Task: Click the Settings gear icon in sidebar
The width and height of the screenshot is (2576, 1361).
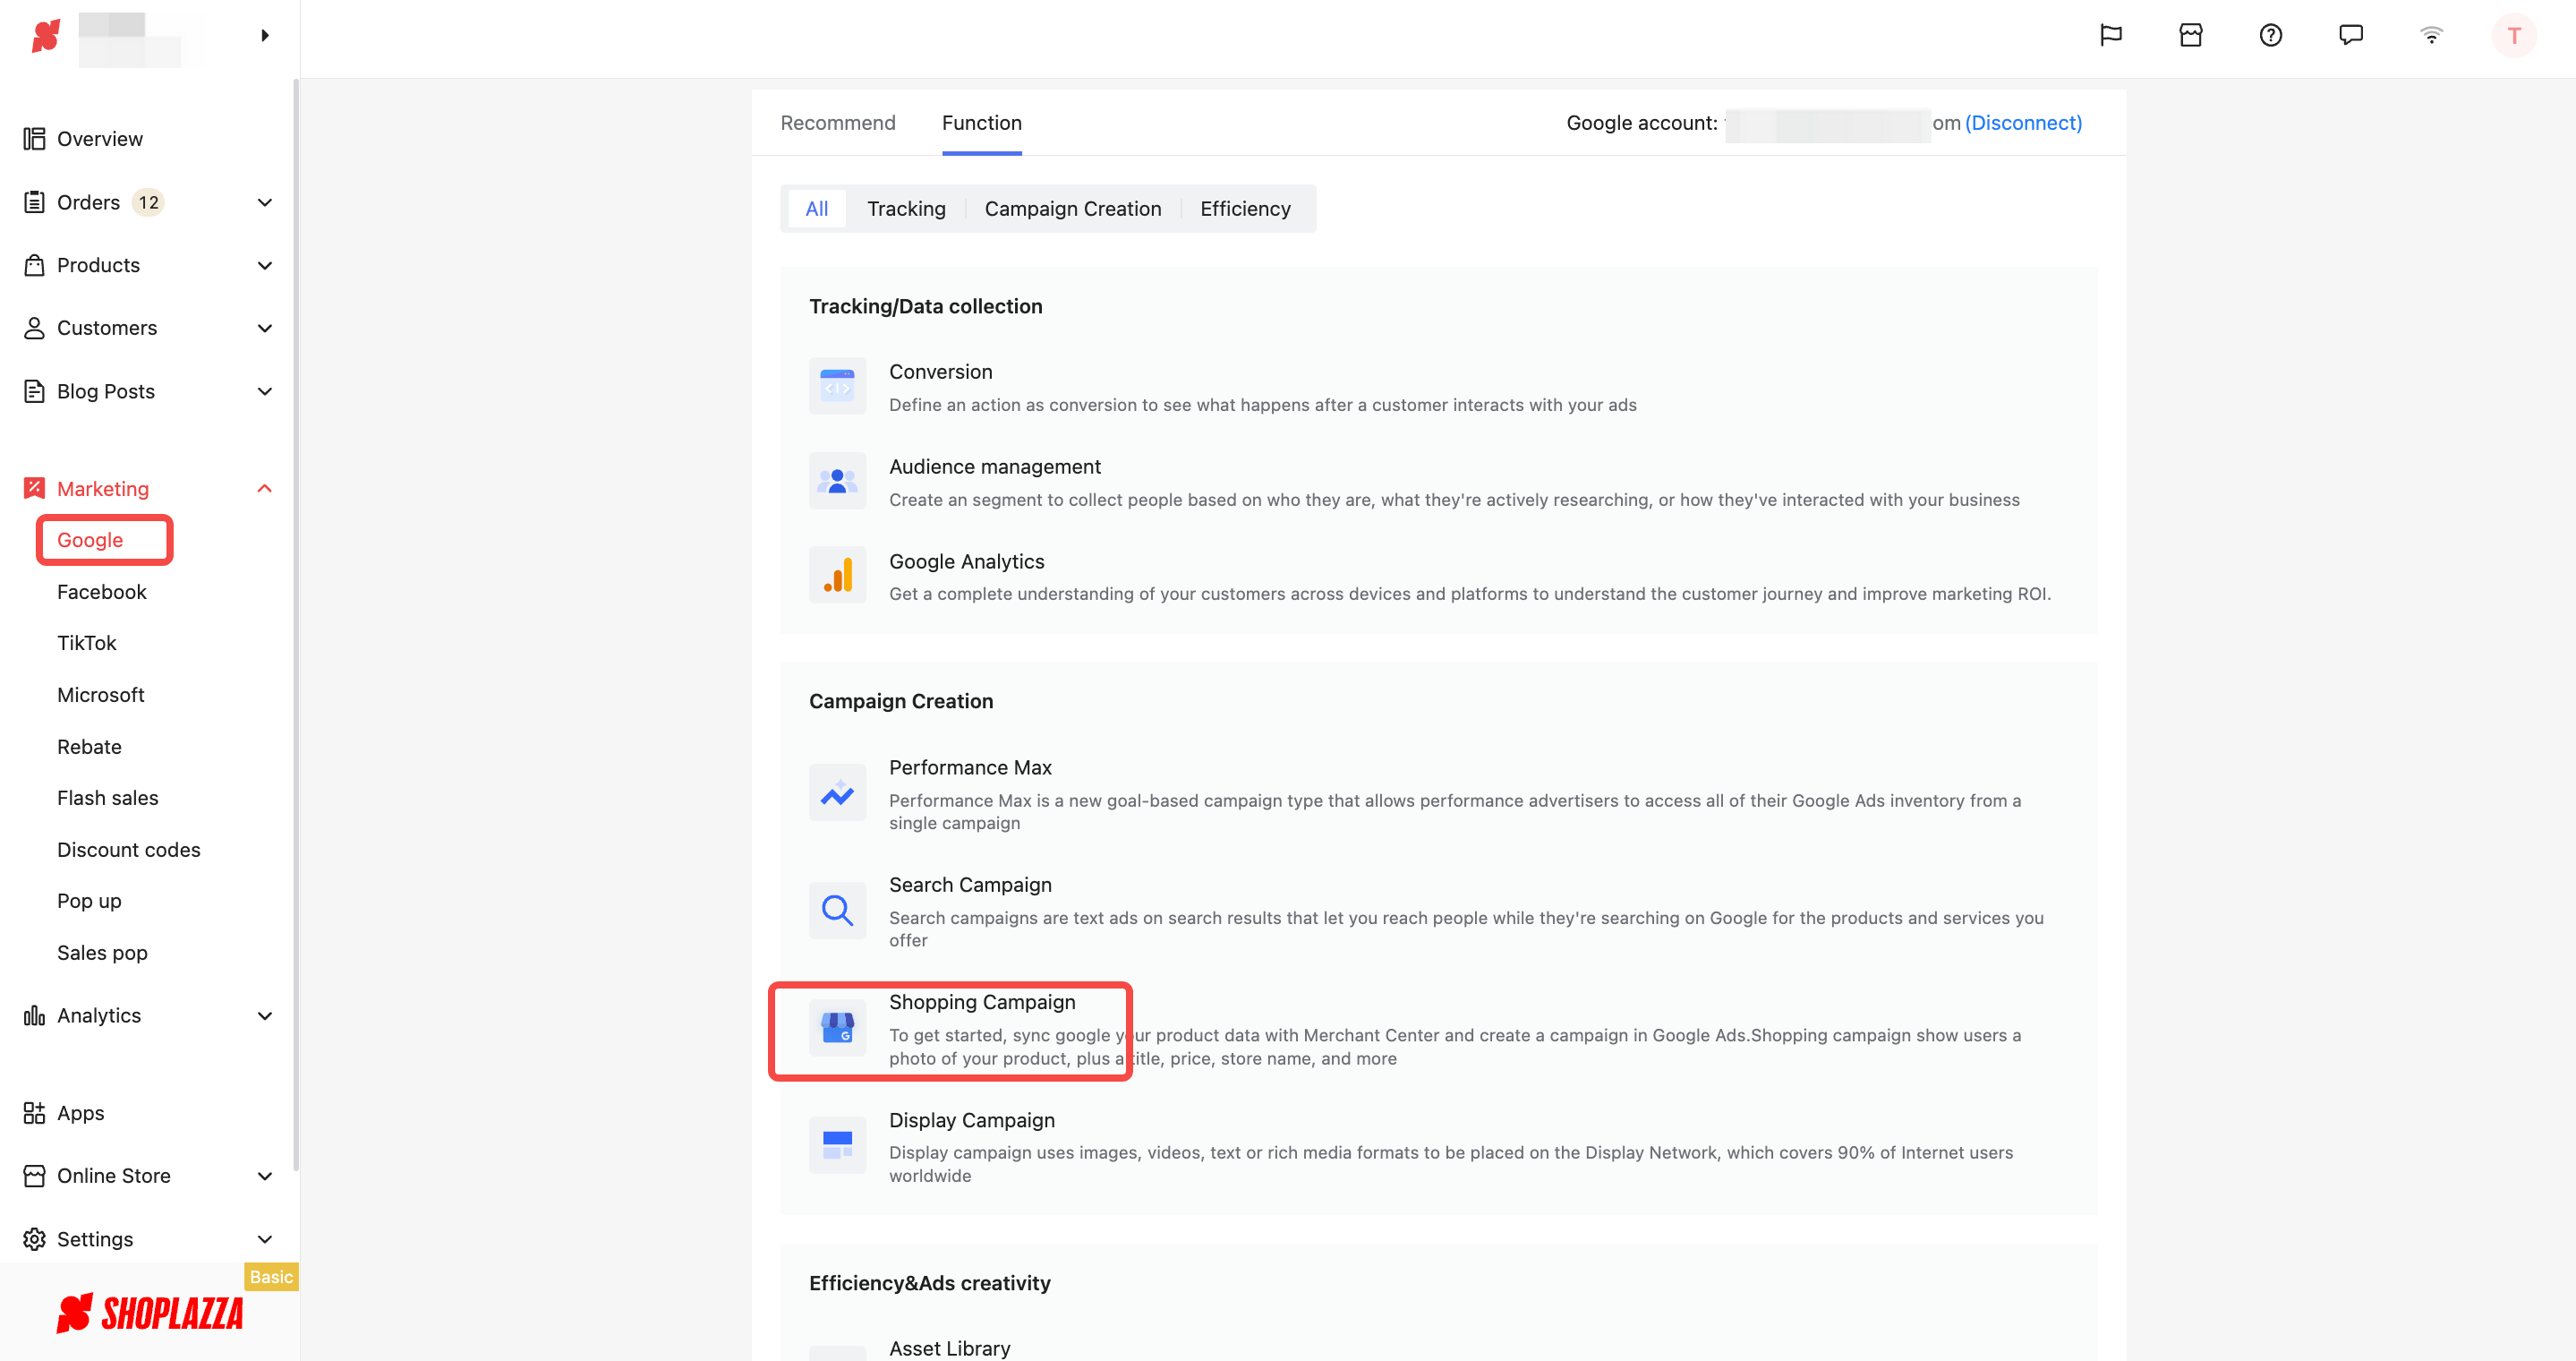Action: pyautogui.click(x=35, y=1239)
